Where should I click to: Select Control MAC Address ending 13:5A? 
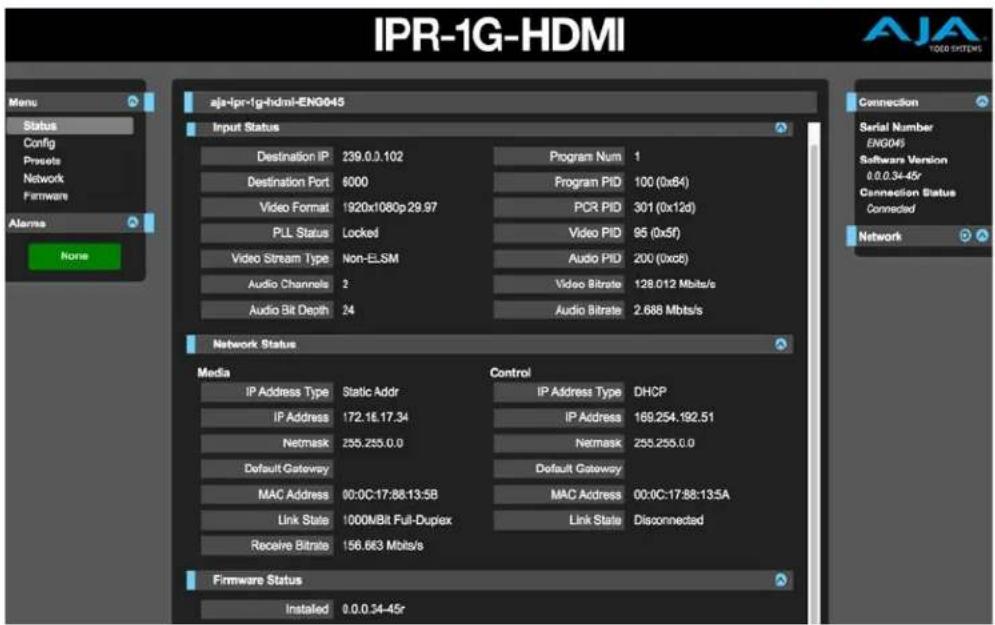(682, 494)
